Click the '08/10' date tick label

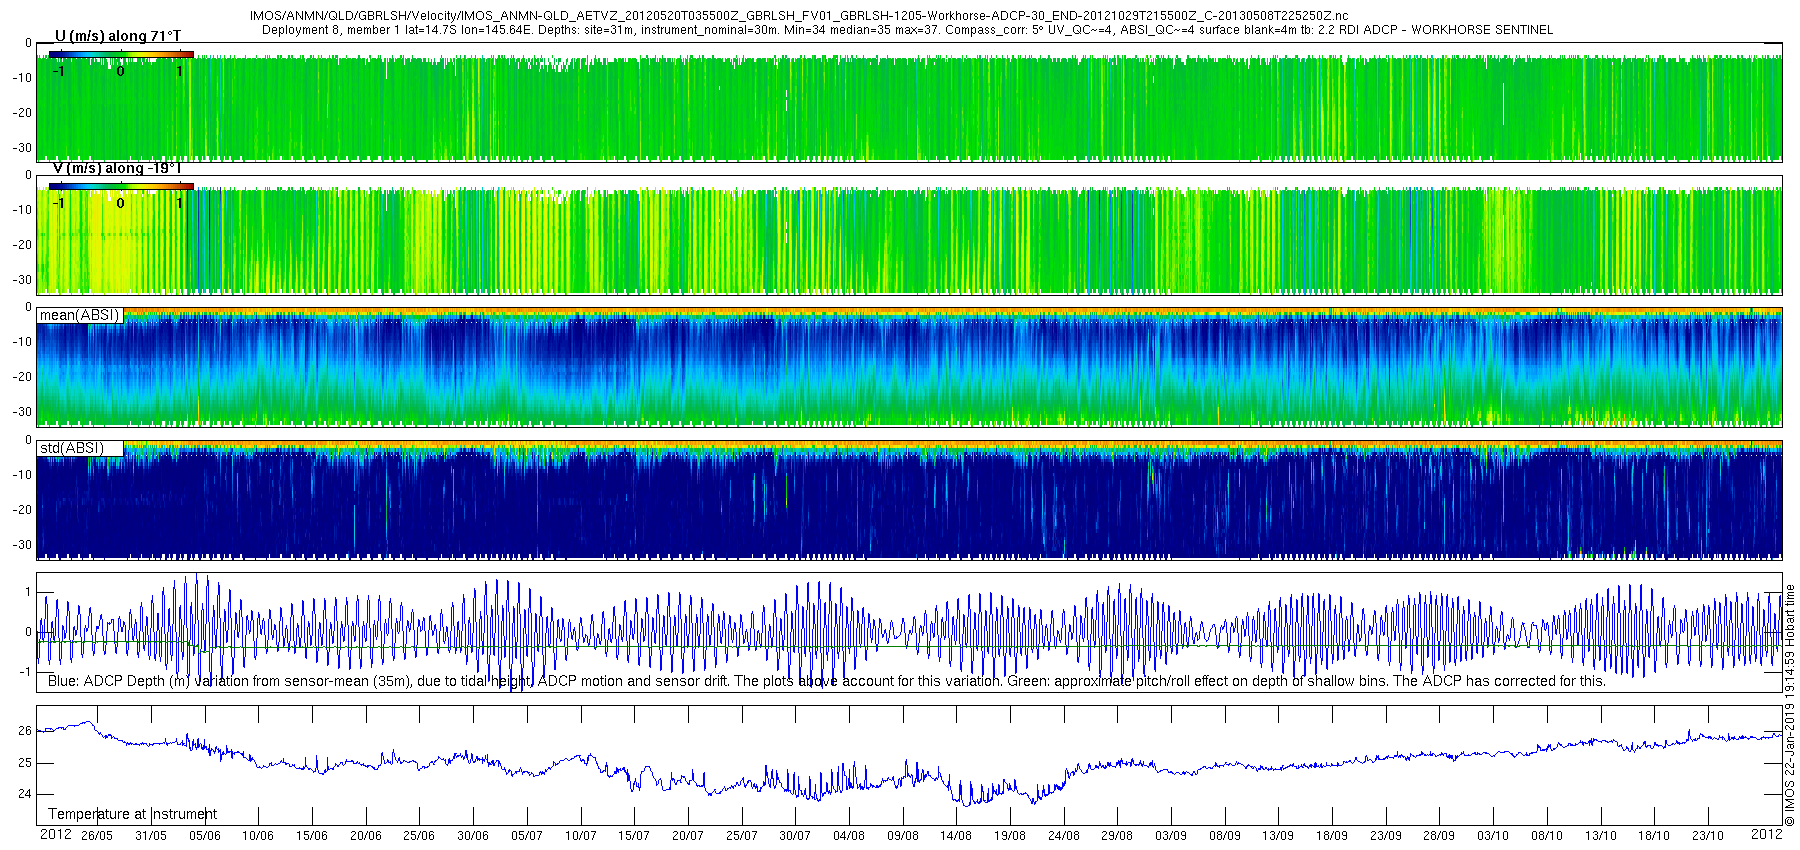[1547, 836]
